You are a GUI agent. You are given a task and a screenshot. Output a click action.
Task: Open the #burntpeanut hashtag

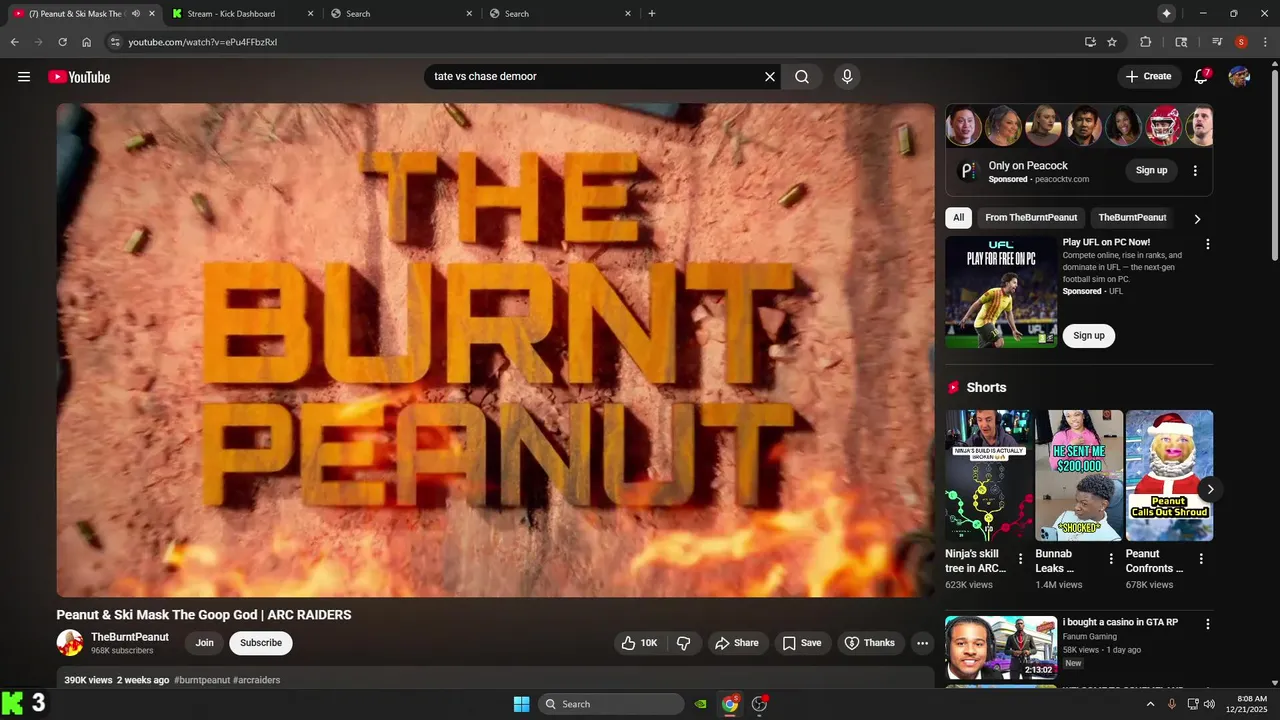pyautogui.click(x=202, y=680)
